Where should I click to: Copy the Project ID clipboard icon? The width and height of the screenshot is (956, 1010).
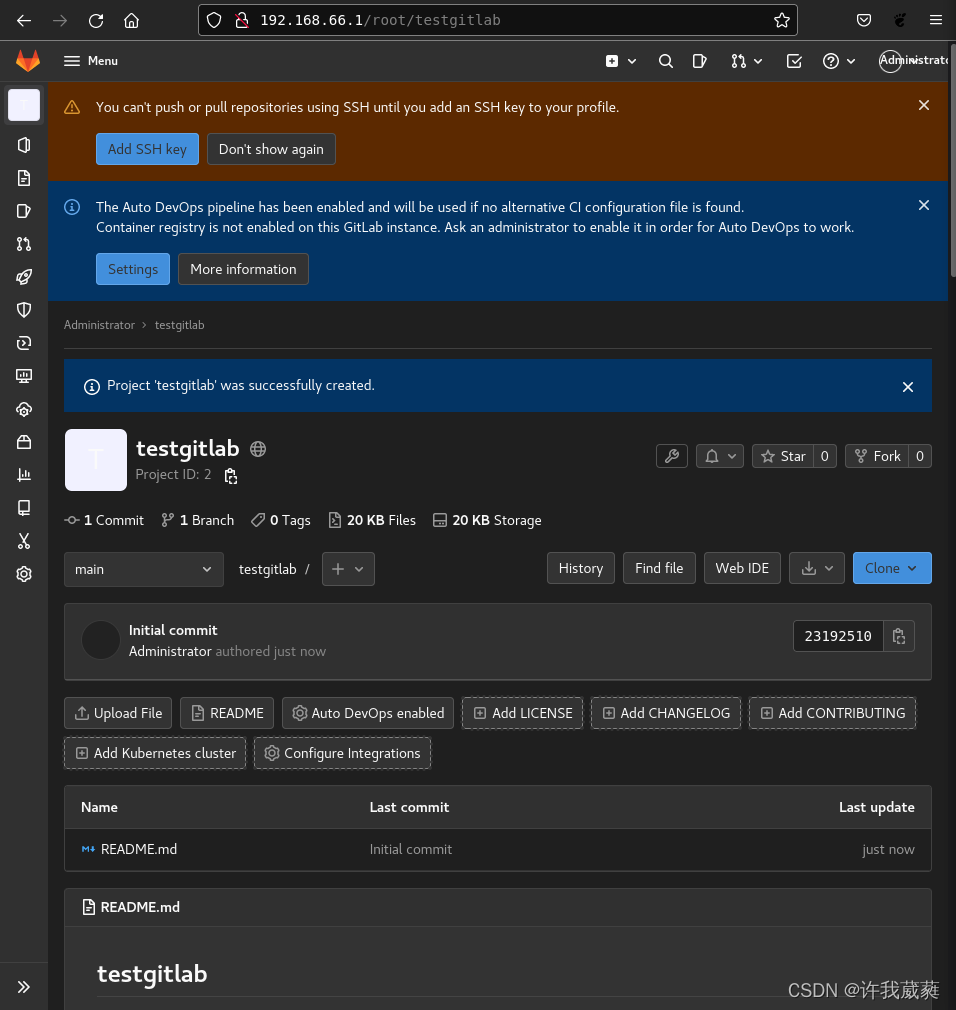tap(231, 476)
